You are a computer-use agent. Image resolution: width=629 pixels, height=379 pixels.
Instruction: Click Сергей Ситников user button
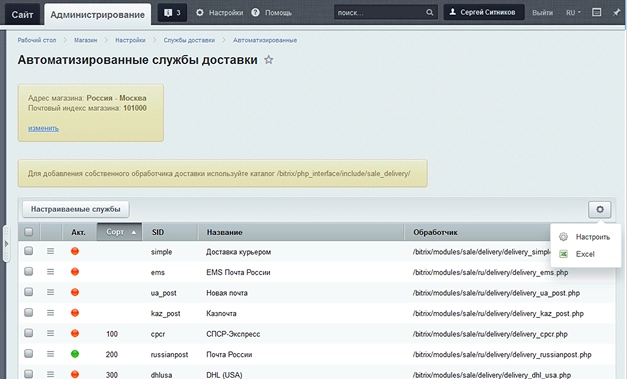483,12
